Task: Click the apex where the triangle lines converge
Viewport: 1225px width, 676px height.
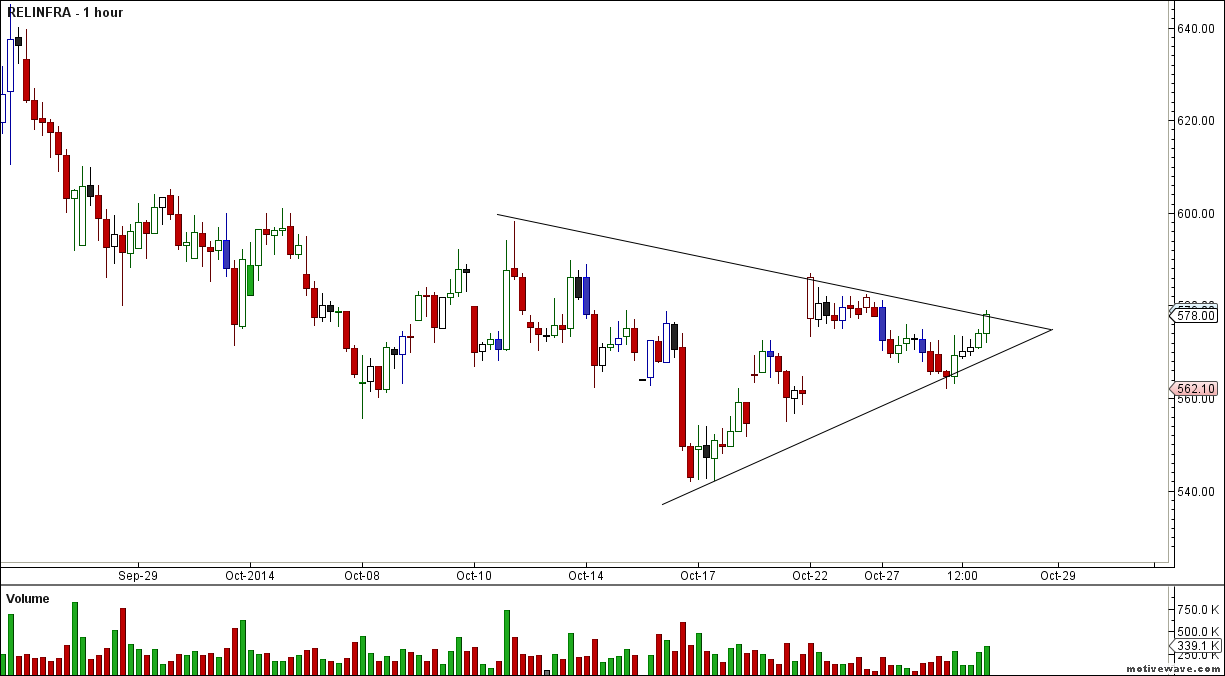Action: 1050,329
